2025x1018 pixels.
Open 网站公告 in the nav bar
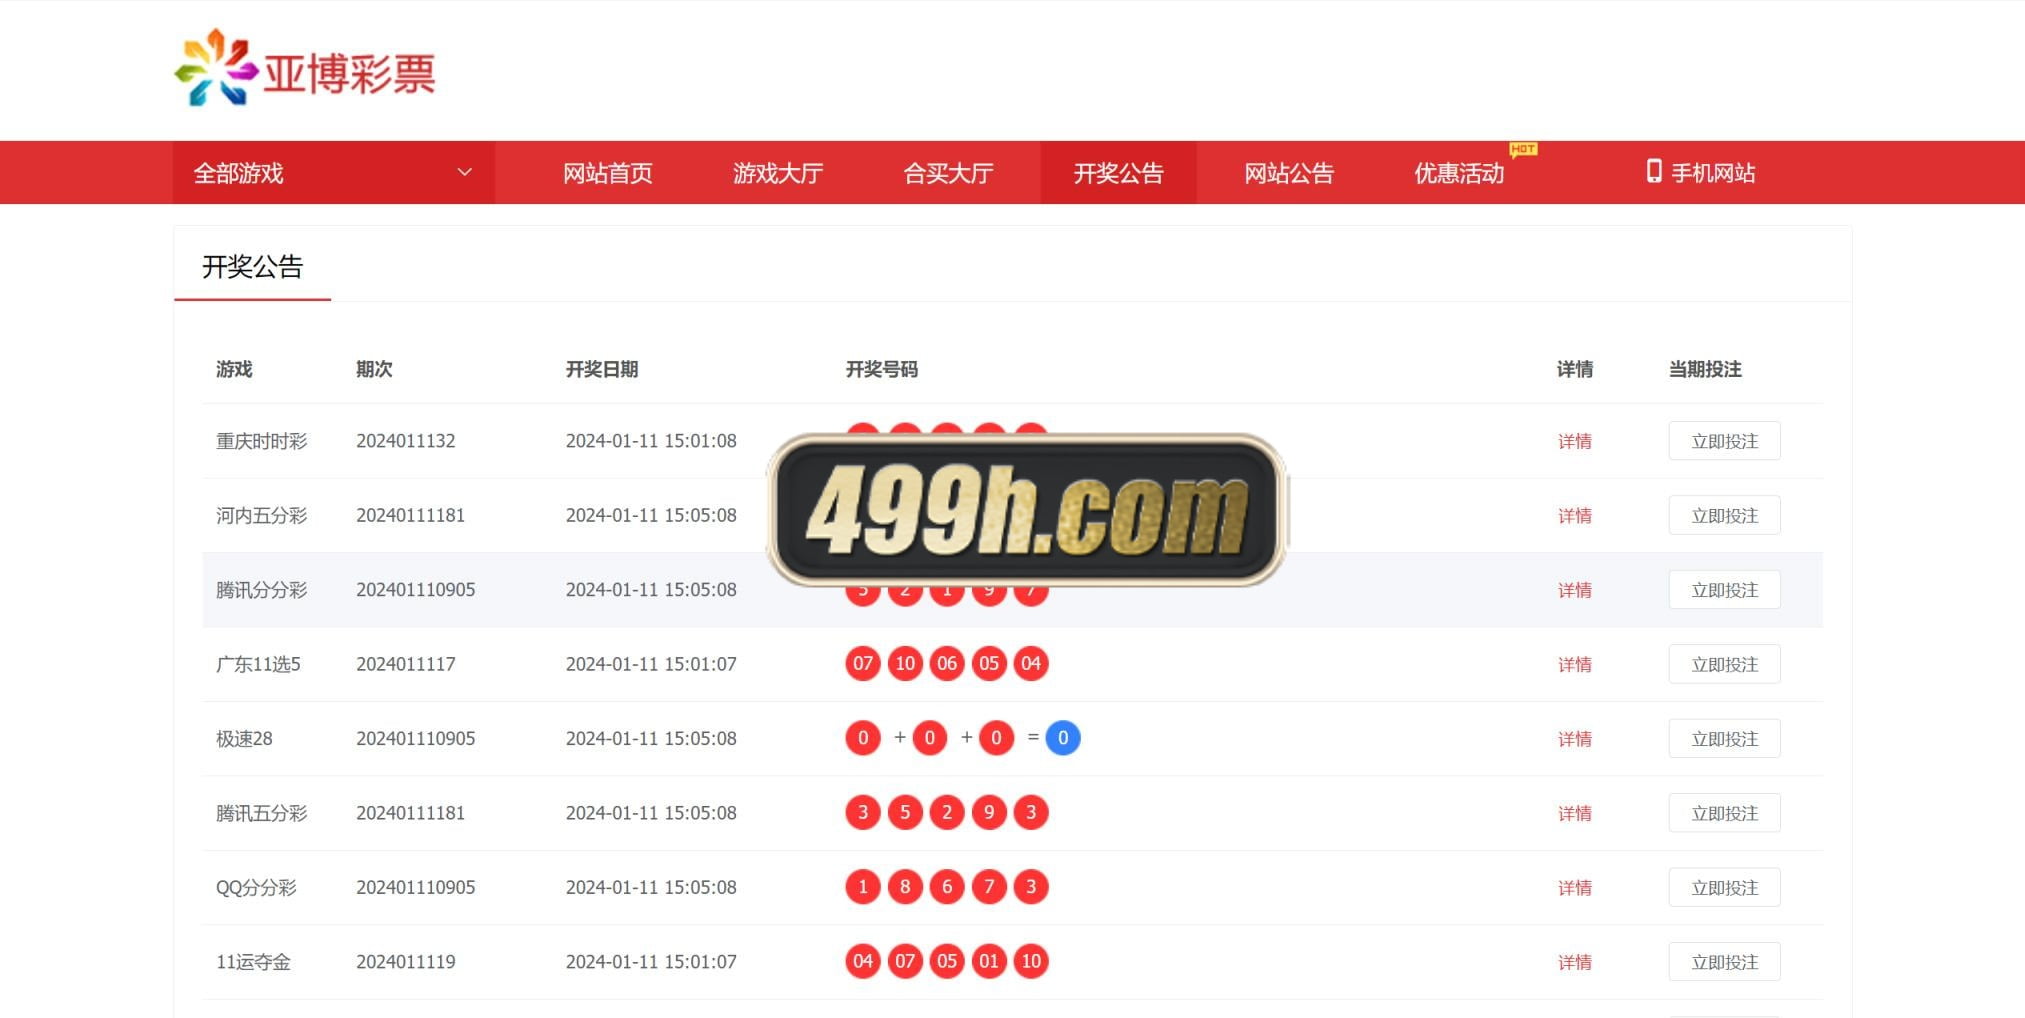pyautogui.click(x=1289, y=173)
